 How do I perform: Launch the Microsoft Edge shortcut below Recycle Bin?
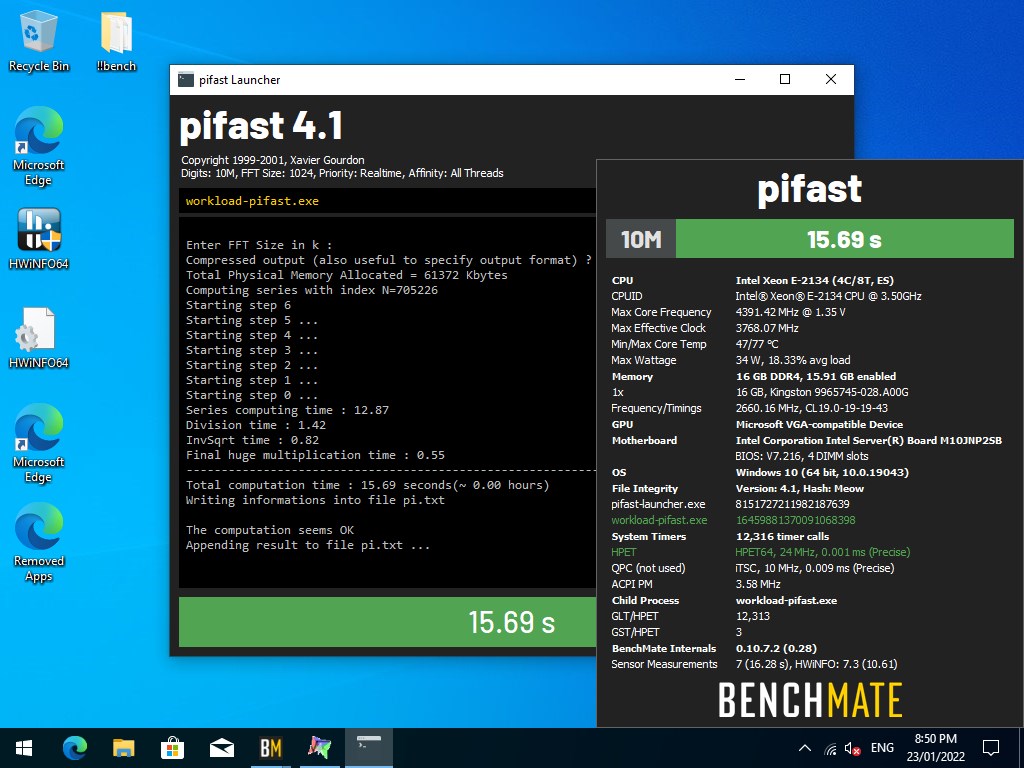pyautogui.click(x=39, y=146)
